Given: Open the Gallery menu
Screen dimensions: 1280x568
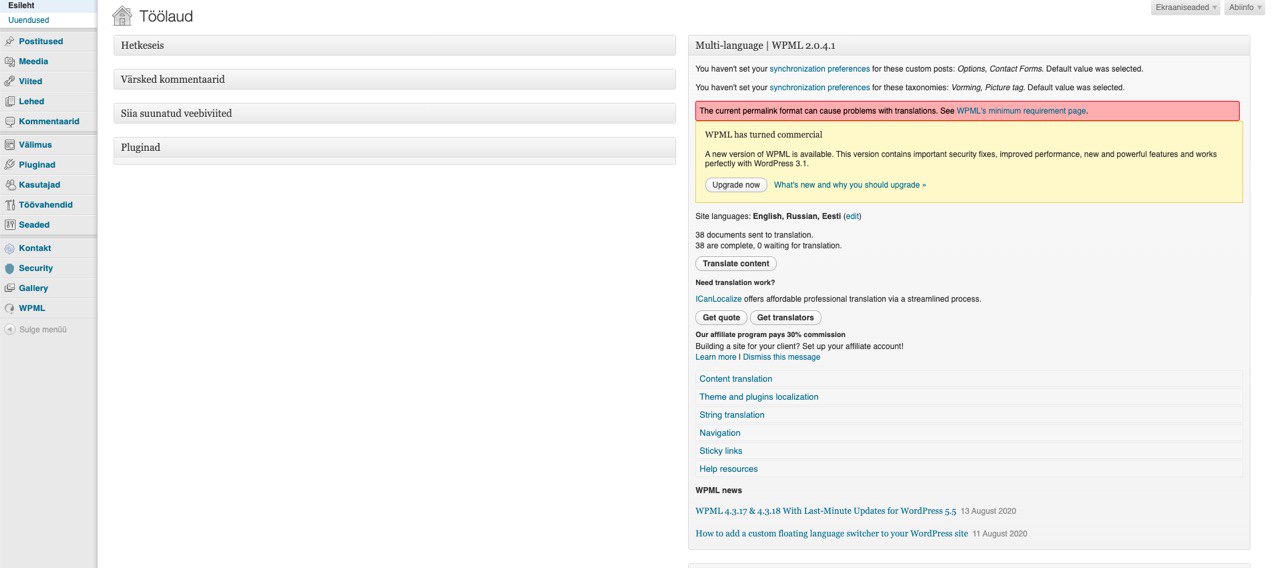Looking at the screenshot, I should click(33, 288).
